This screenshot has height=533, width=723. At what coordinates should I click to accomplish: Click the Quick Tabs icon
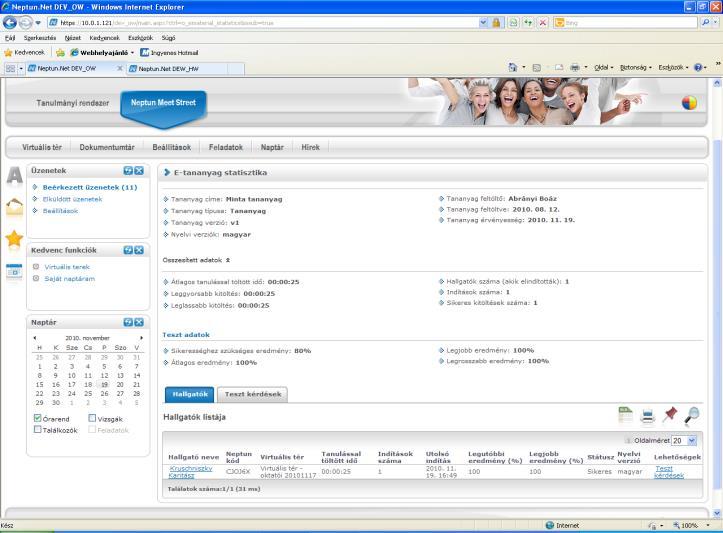[10, 68]
